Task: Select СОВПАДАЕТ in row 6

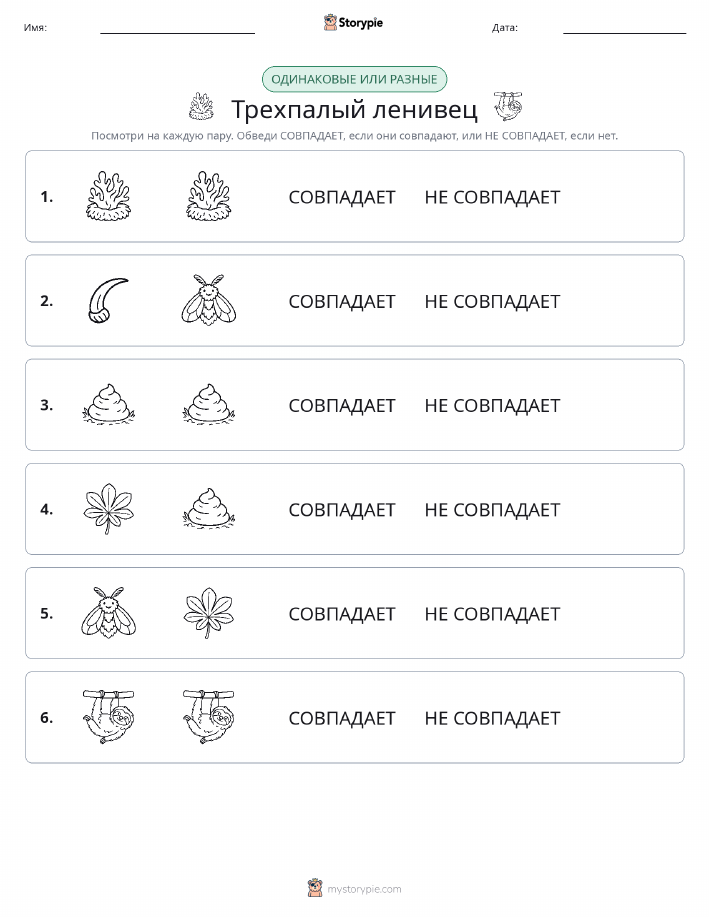Action: pos(342,718)
